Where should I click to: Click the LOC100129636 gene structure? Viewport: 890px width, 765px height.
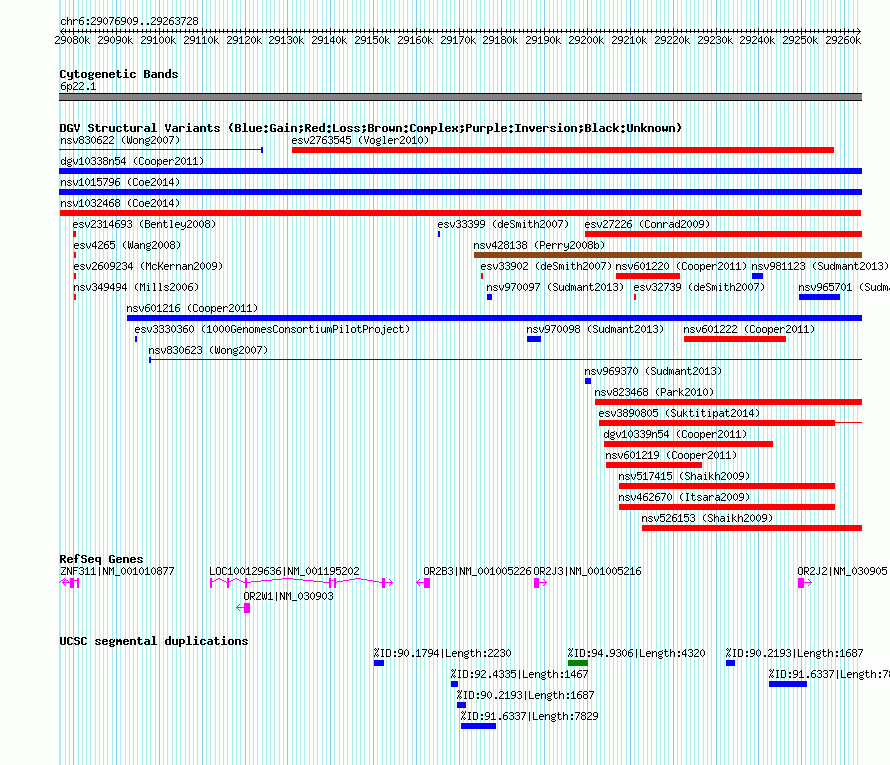point(301,582)
